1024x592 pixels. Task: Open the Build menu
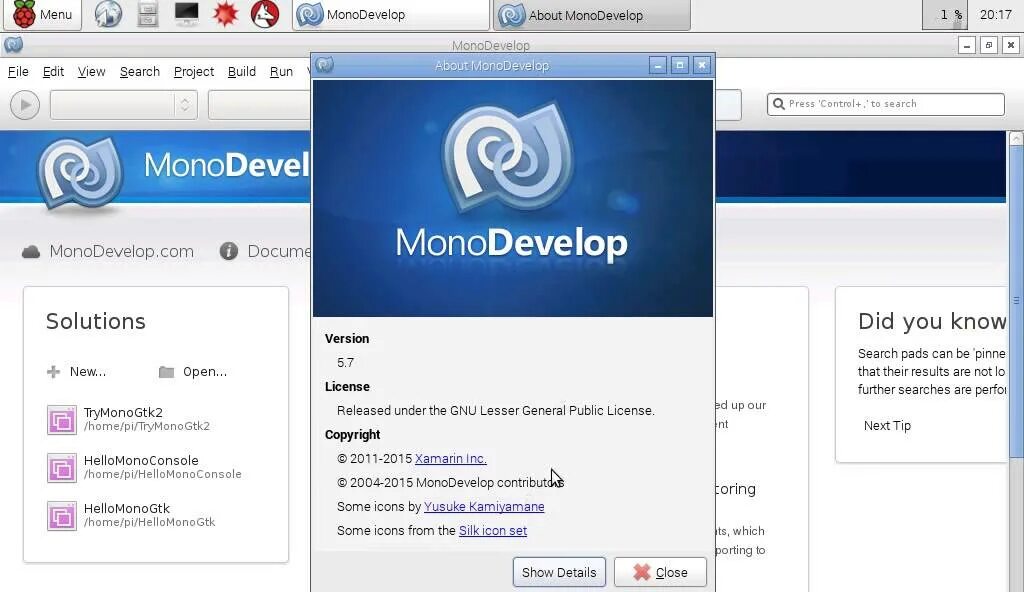click(x=242, y=71)
